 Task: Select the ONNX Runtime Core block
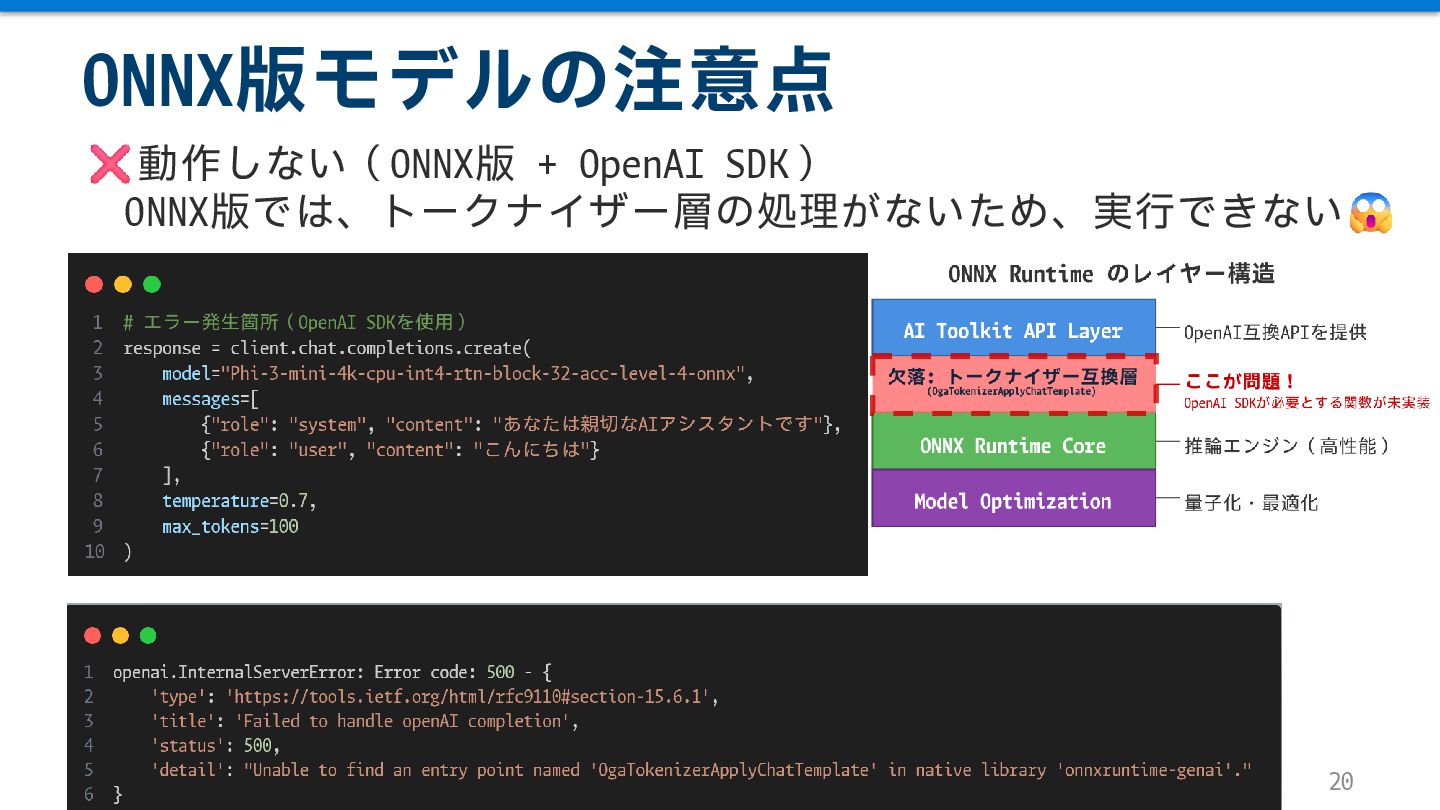pos(1013,443)
